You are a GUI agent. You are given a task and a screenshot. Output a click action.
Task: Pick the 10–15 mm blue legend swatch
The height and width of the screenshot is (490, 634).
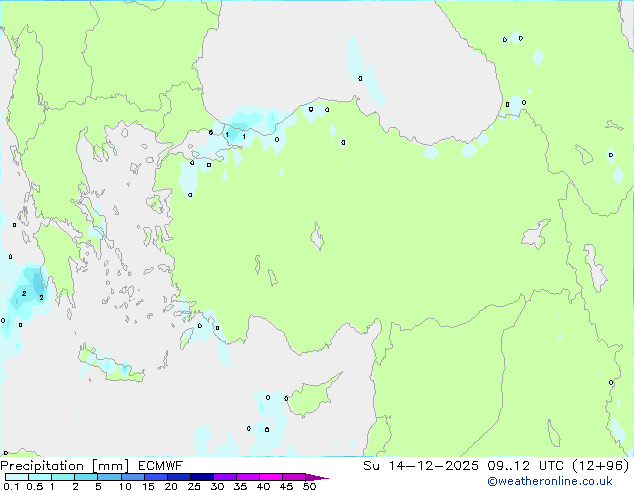pos(132,477)
